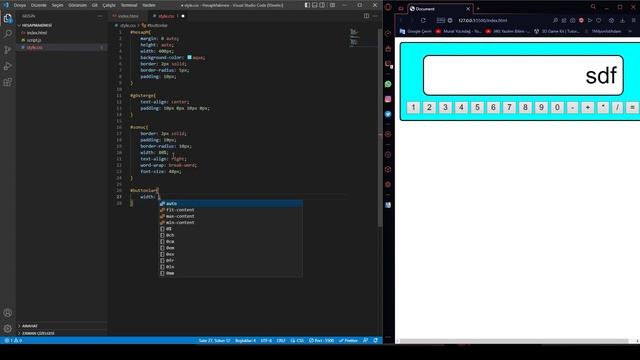Screen dimensions: 640x360
Task: Open the Extensions view
Action: [8, 82]
